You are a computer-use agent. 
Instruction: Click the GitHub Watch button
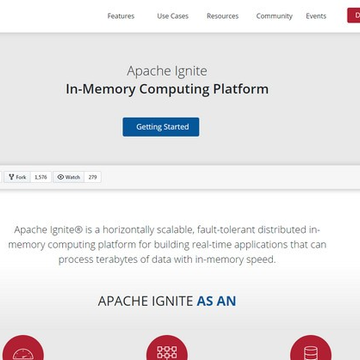tap(69, 177)
